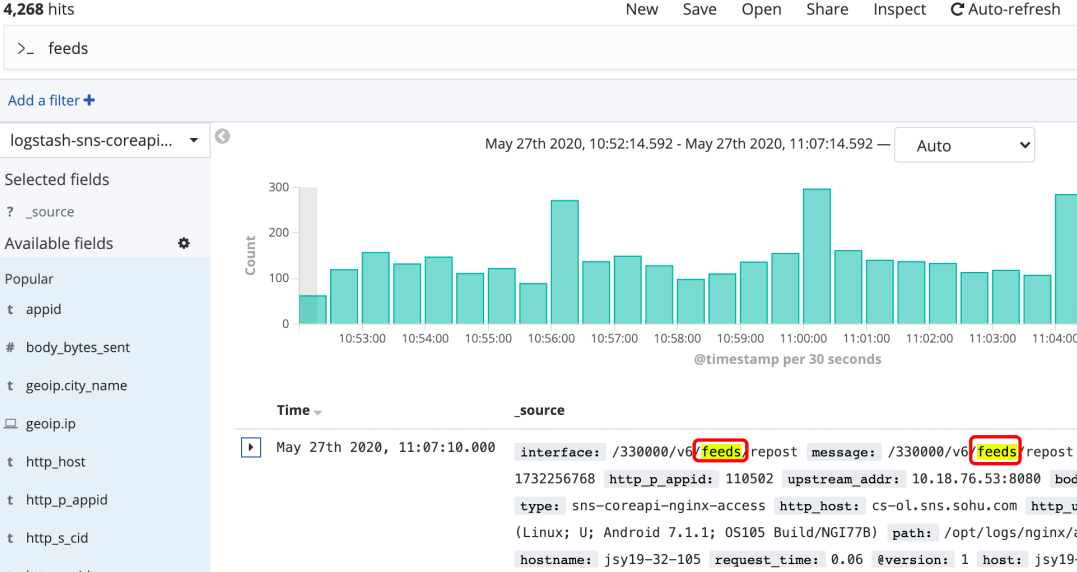Sort by the Time column arrow
This screenshot has width=1077, height=572.
(317, 412)
